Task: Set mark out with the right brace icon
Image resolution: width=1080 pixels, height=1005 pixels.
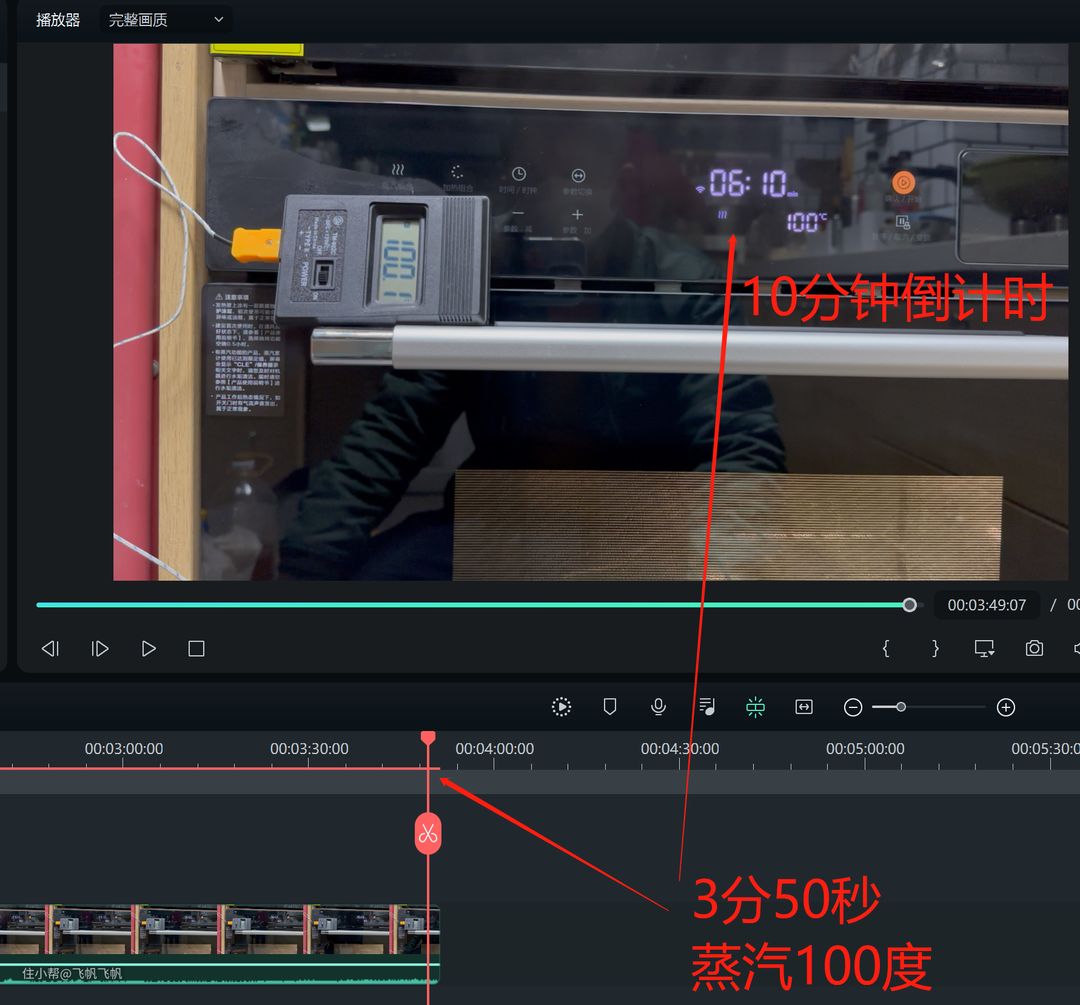Action: tap(935, 649)
